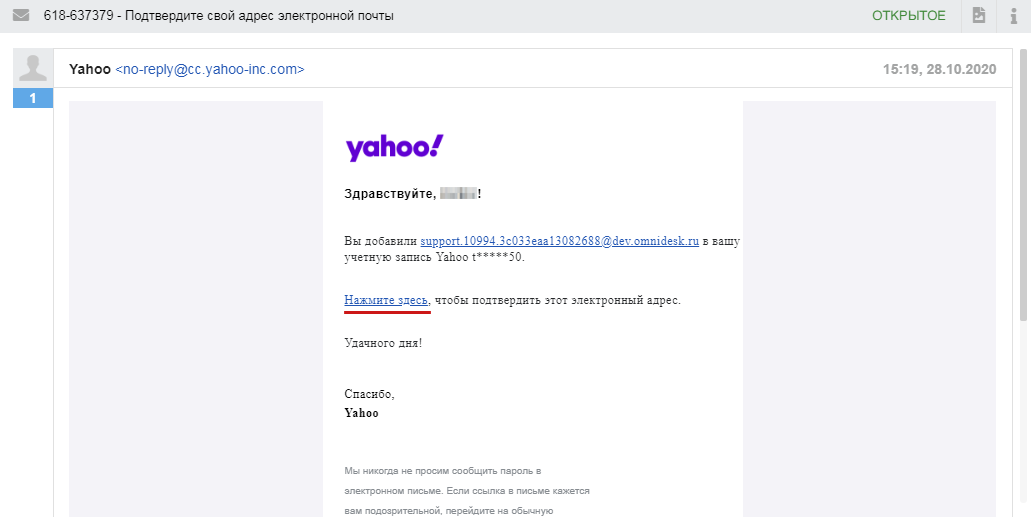Open the ОТКРЫТОЕ ticket status dropdown
Viewport: 1031px width, 517px height.
pos(908,15)
